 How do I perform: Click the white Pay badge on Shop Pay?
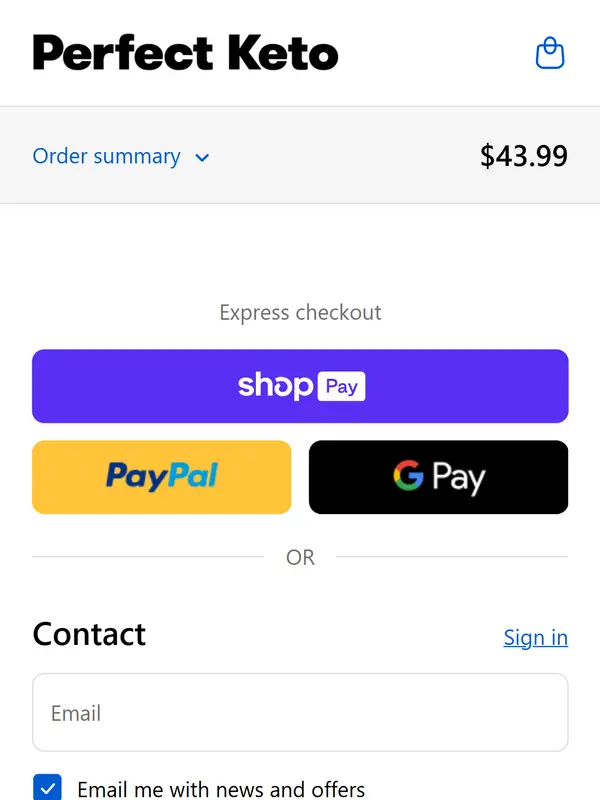tap(341, 386)
